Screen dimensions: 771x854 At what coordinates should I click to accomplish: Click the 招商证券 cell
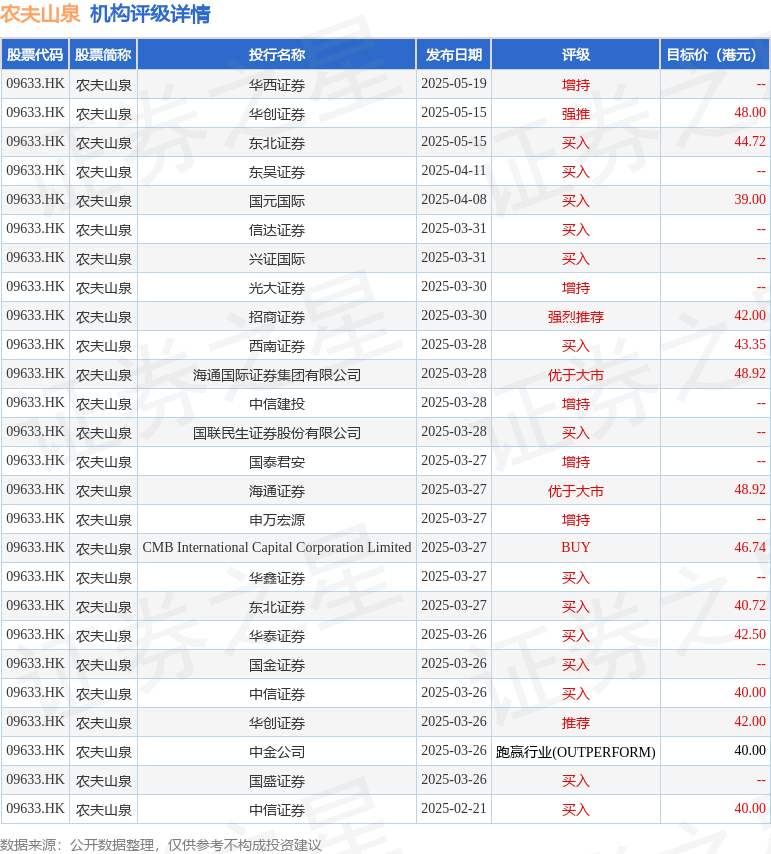click(277, 317)
